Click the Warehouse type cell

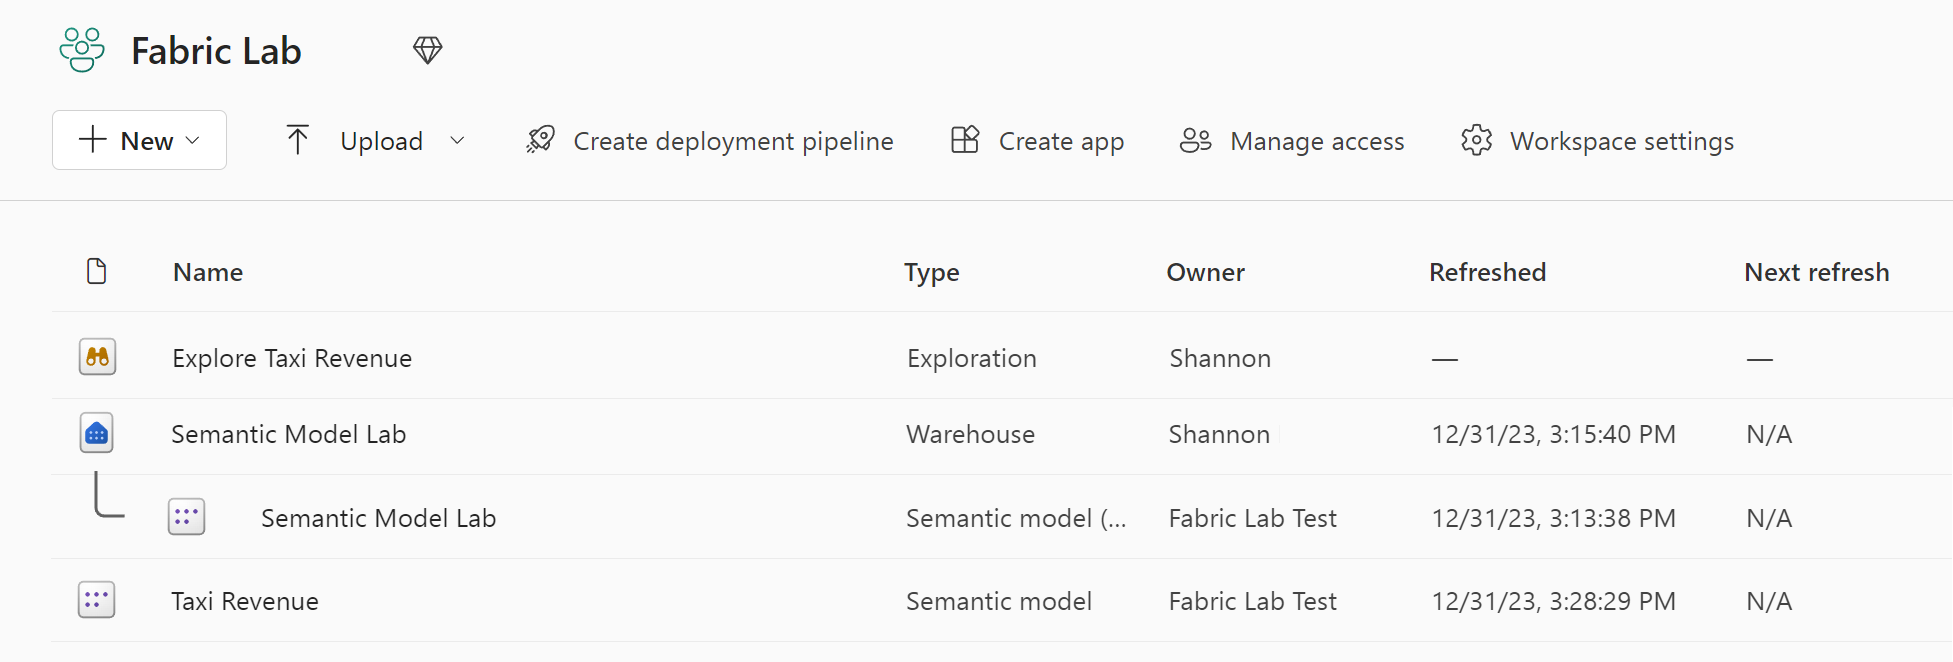click(970, 434)
